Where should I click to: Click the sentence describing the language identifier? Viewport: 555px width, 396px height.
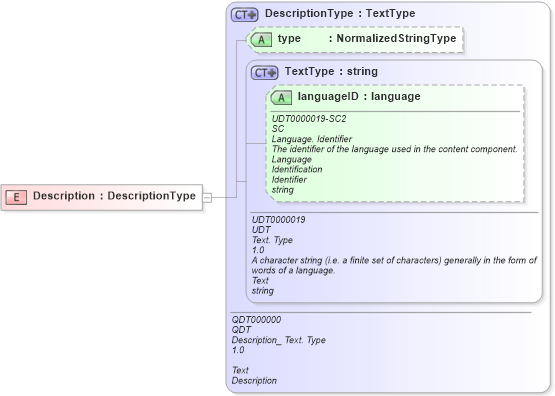(395, 149)
